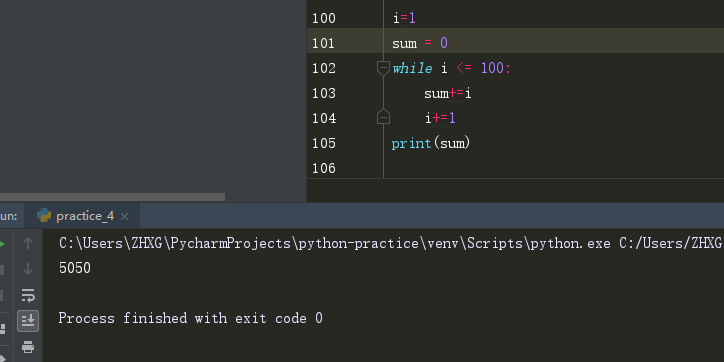Toggle the Soft-Wrap console icon
Viewport: 724px width, 362px height.
click(x=28, y=295)
